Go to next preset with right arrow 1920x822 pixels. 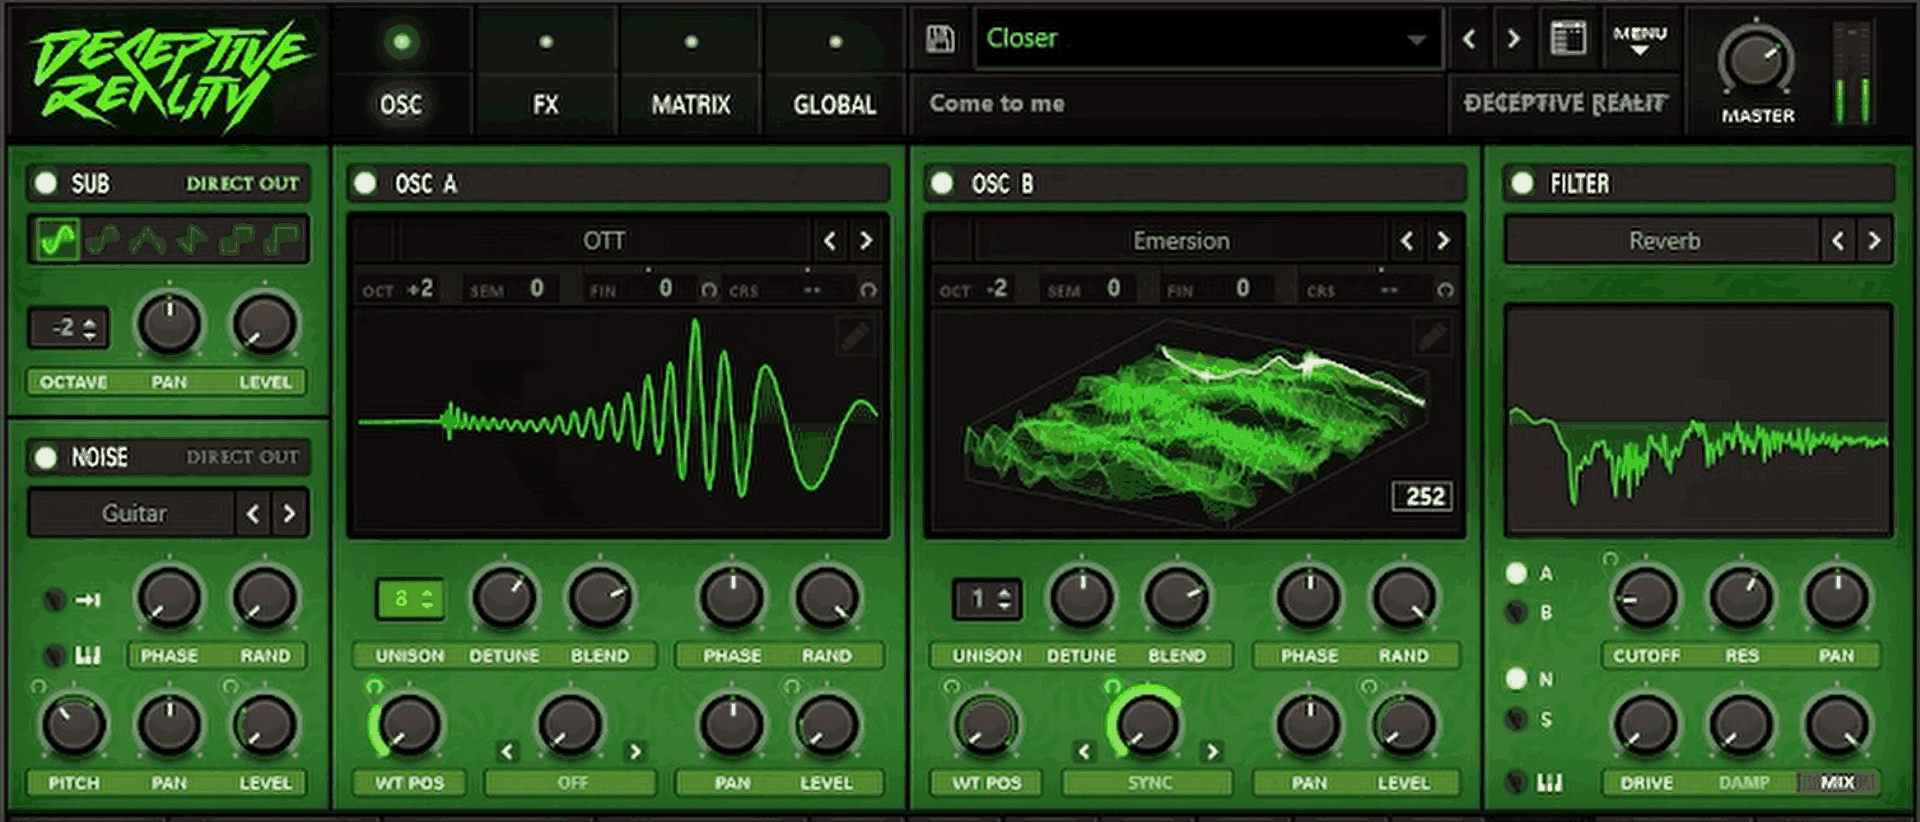click(1513, 39)
